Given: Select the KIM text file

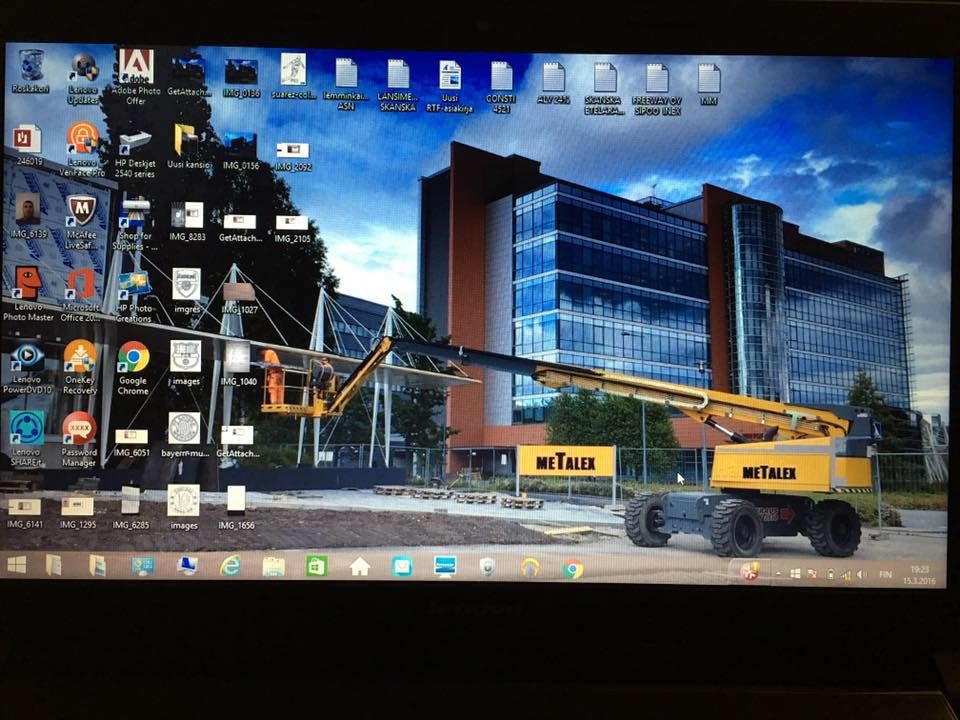Looking at the screenshot, I should click(708, 84).
